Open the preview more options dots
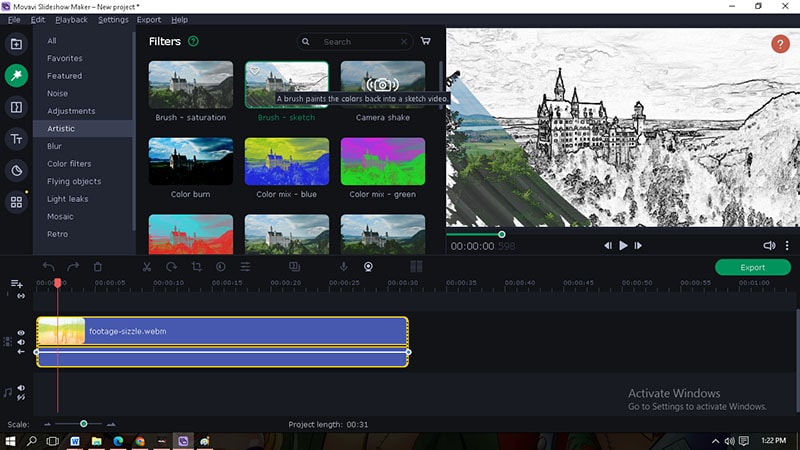Image resolution: width=800 pixels, height=450 pixels. coord(787,246)
